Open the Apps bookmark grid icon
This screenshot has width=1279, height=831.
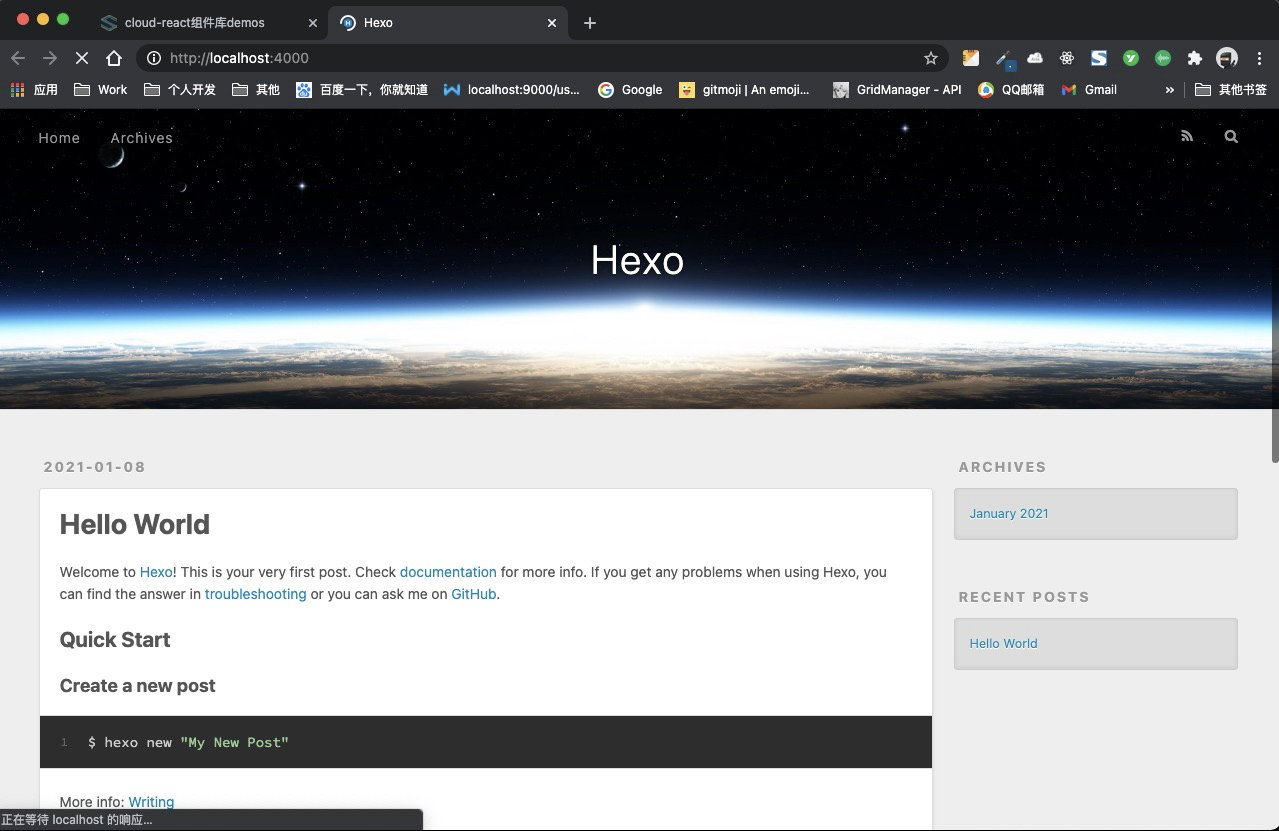tap(18, 90)
